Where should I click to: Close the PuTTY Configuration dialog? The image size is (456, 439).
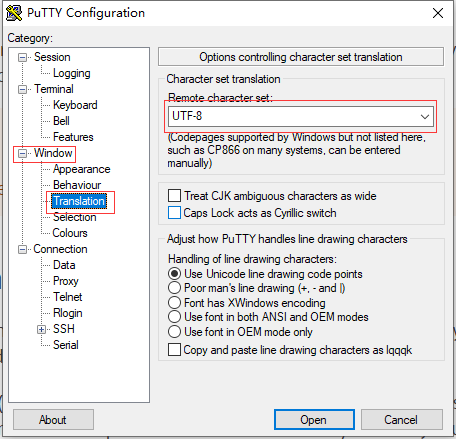tap(438, 13)
